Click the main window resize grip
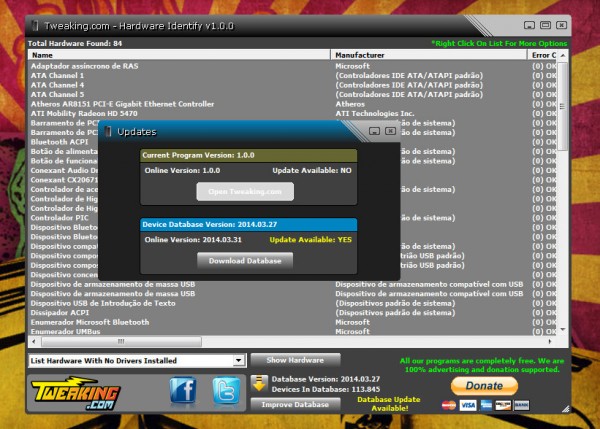 (x=566, y=409)
